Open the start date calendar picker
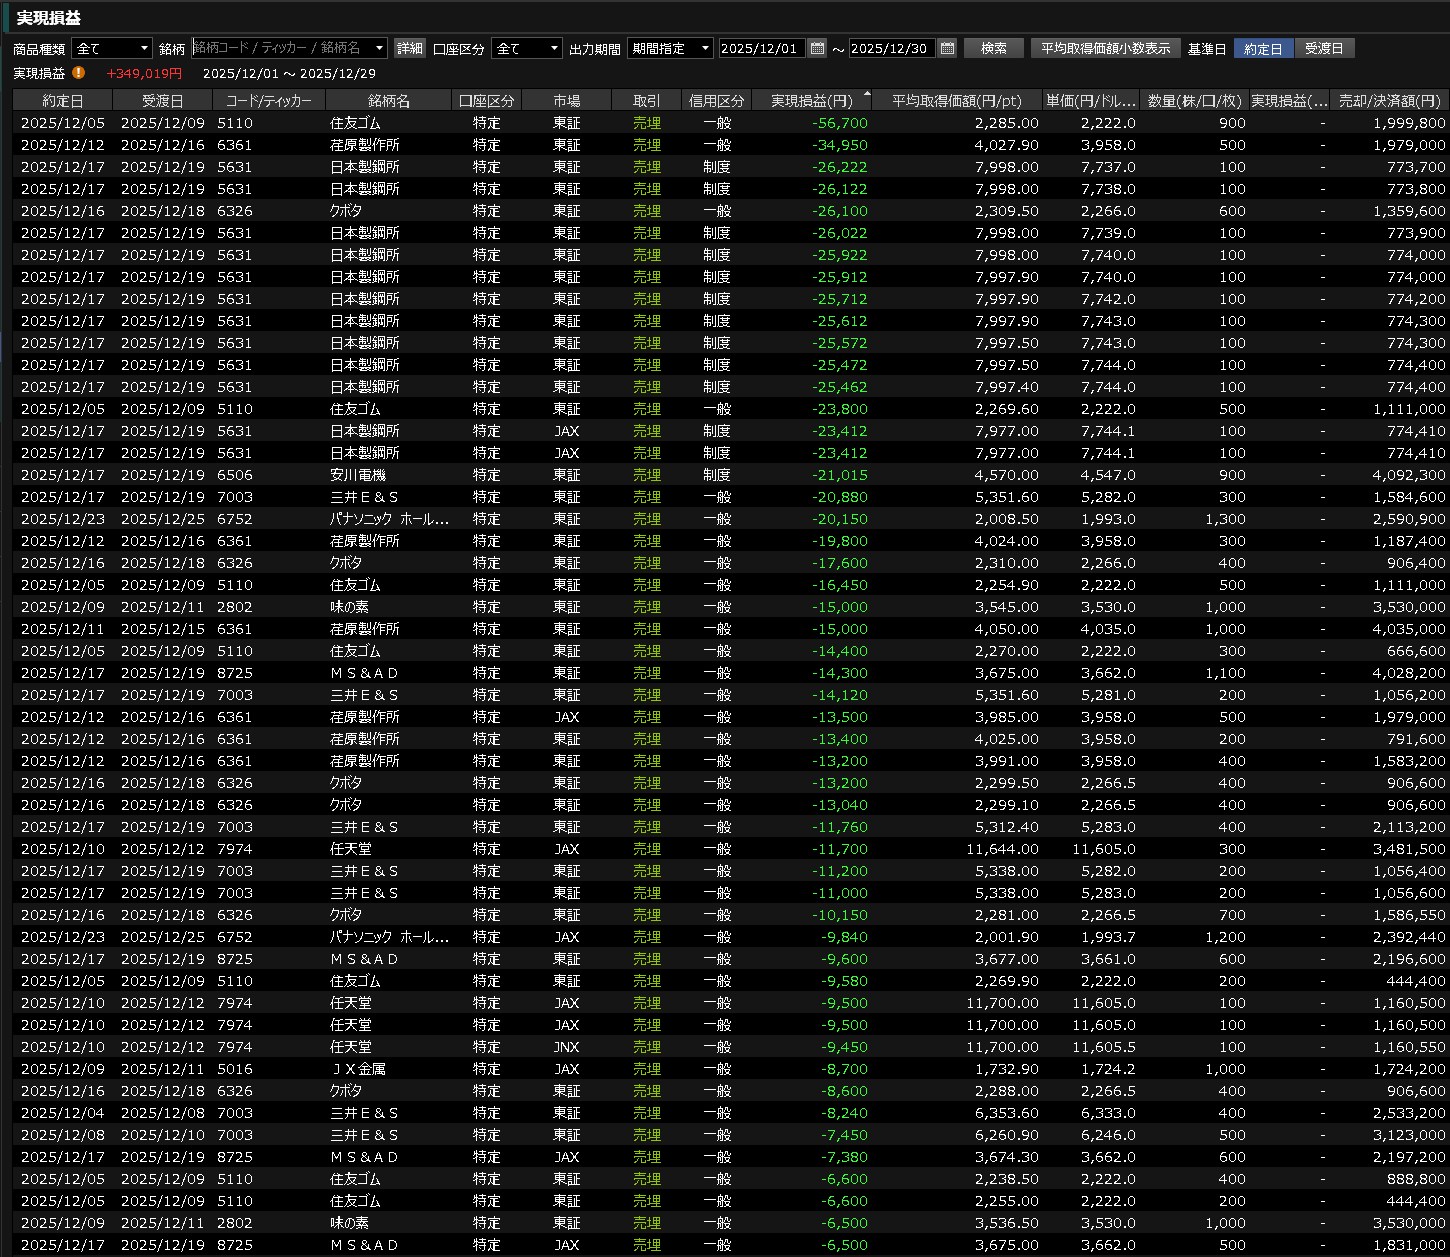 (x=817, y=48)
